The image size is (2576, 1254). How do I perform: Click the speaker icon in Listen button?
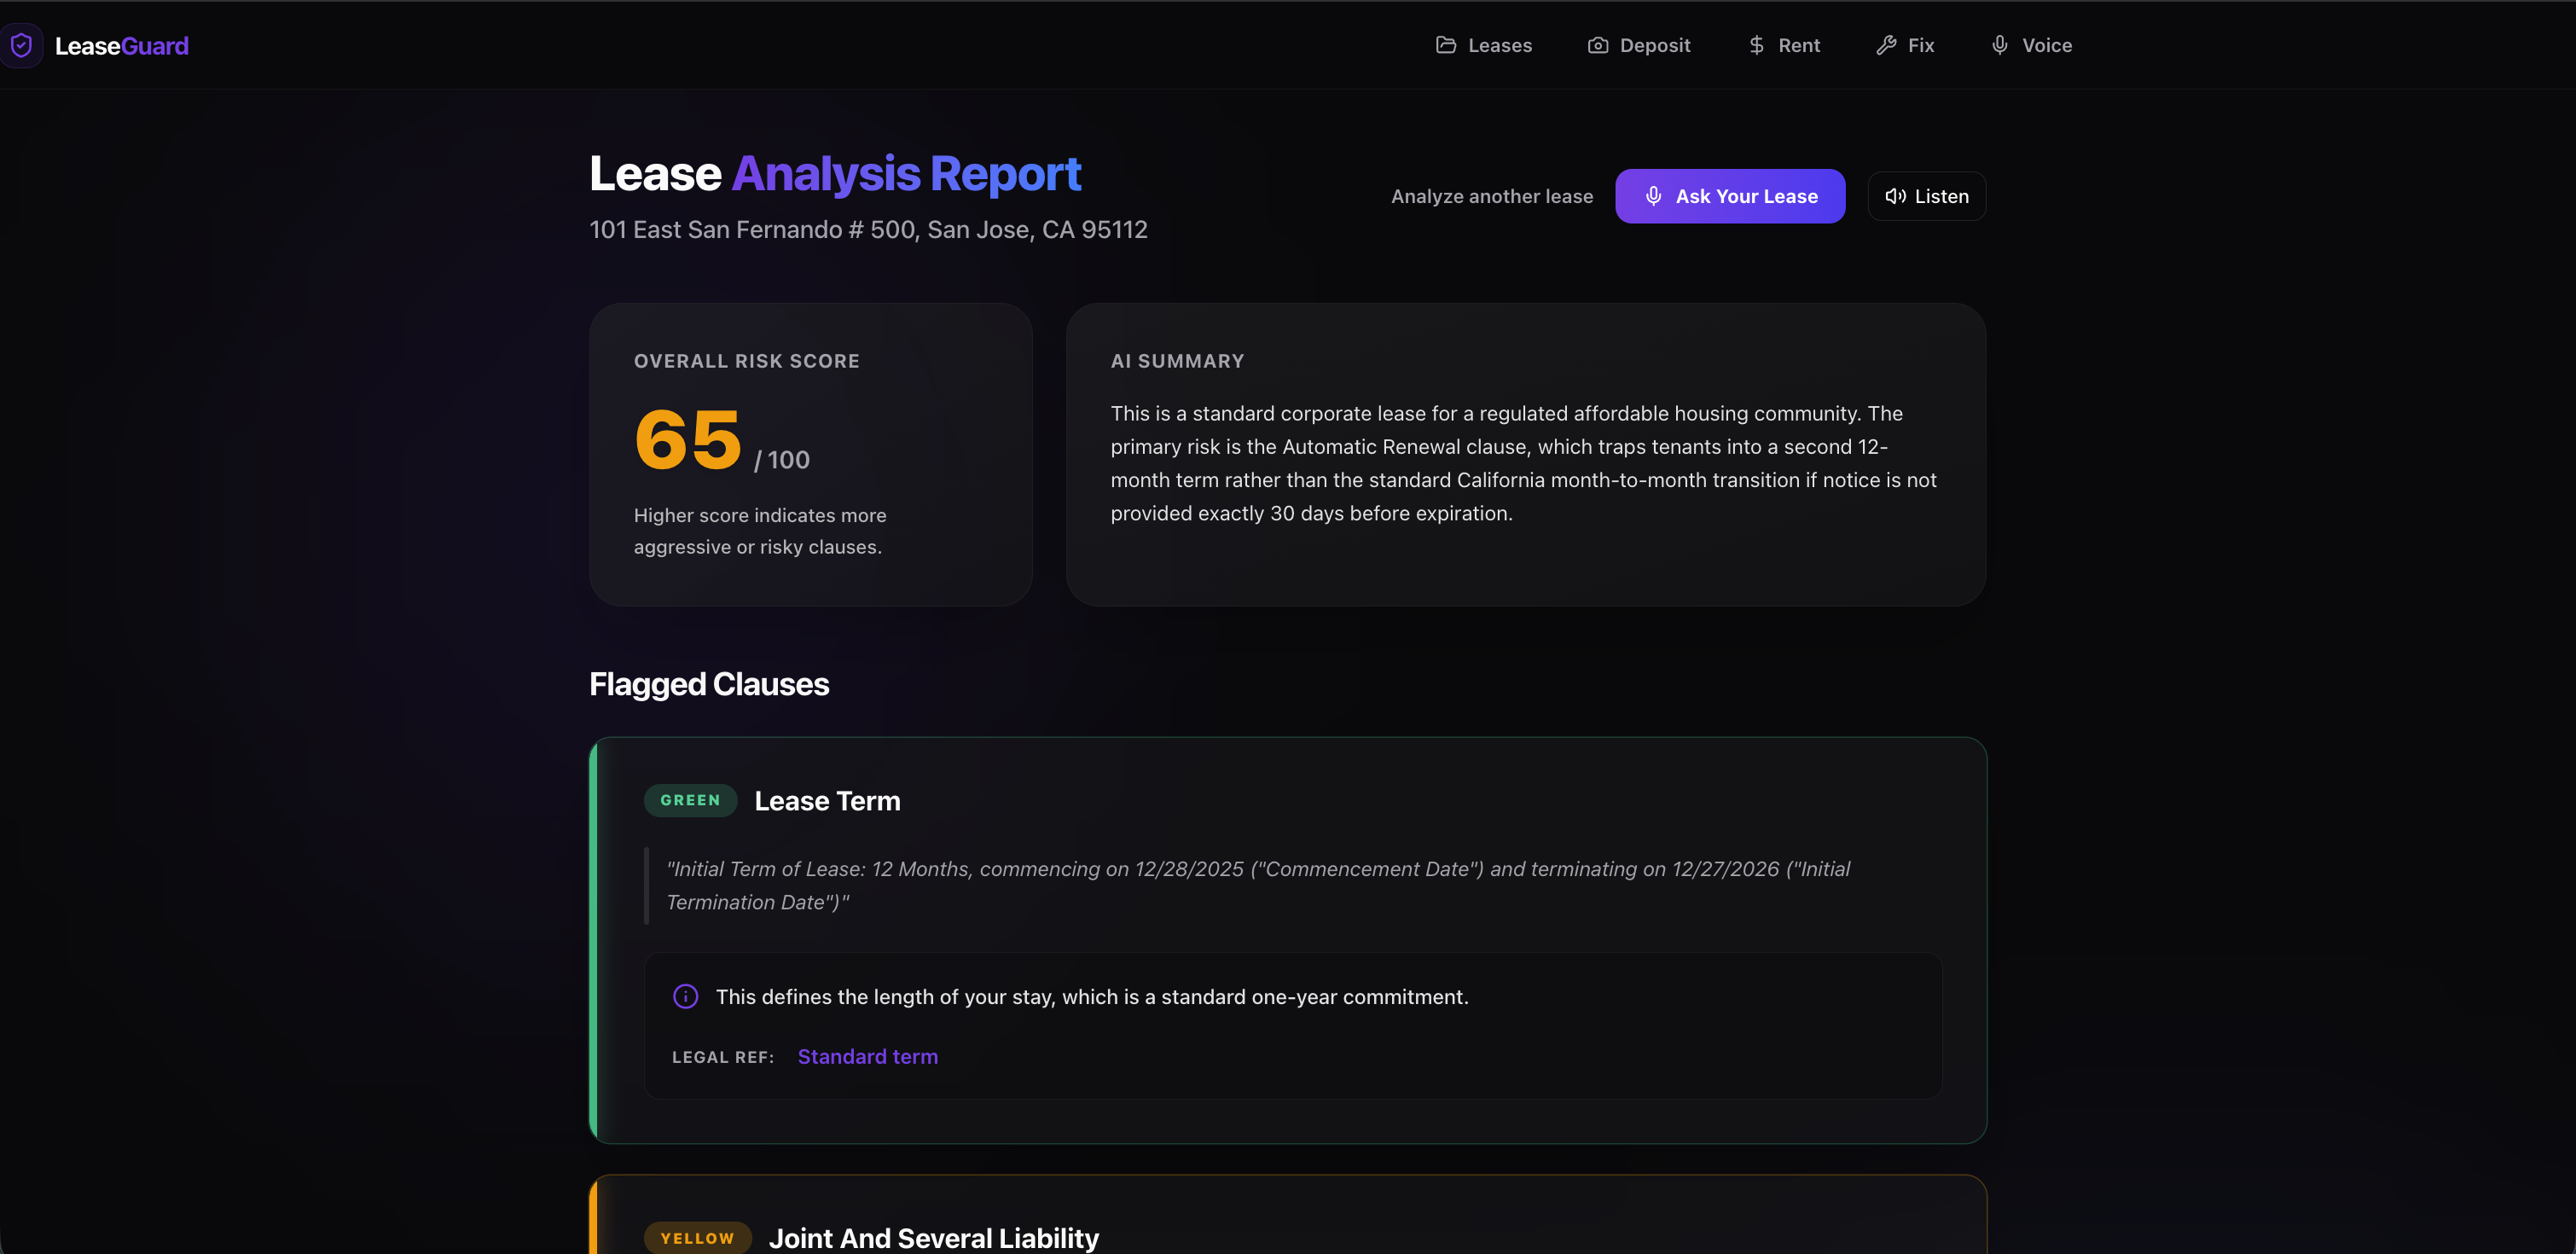1894,196
